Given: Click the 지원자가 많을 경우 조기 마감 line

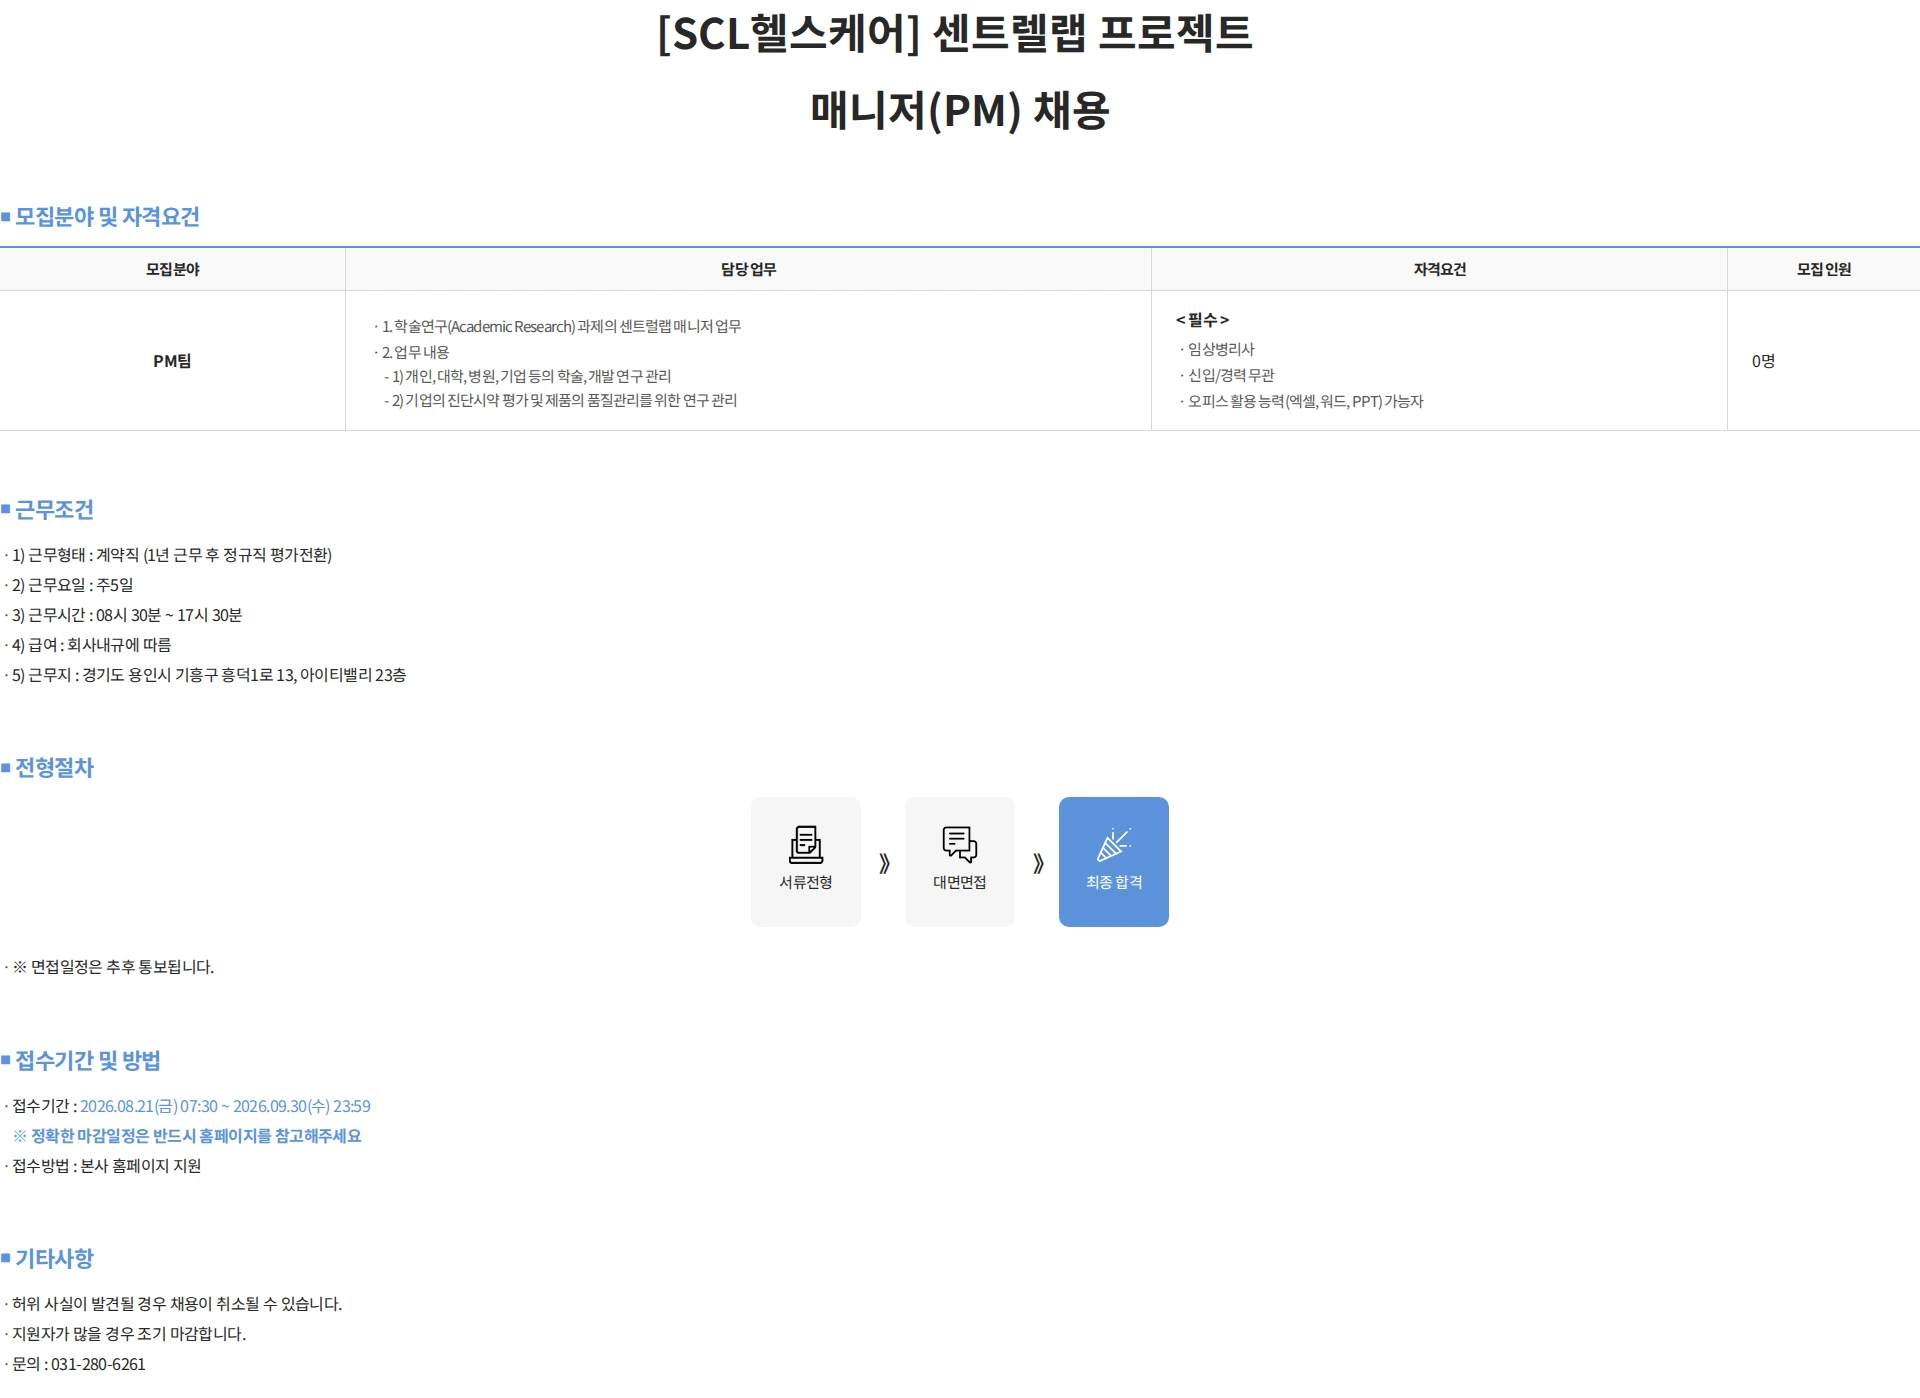Looking at the screenshot, I should [125, 1334].
